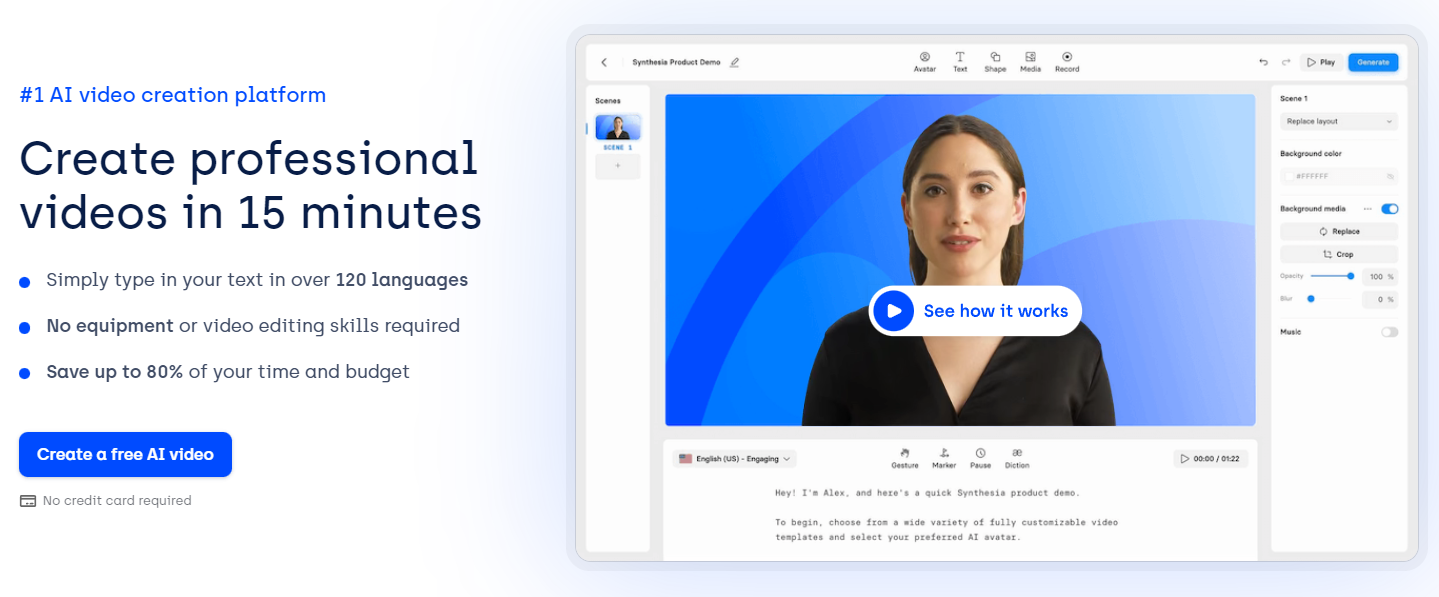Click the Play button in the top bar

(x=1321, y=62)
